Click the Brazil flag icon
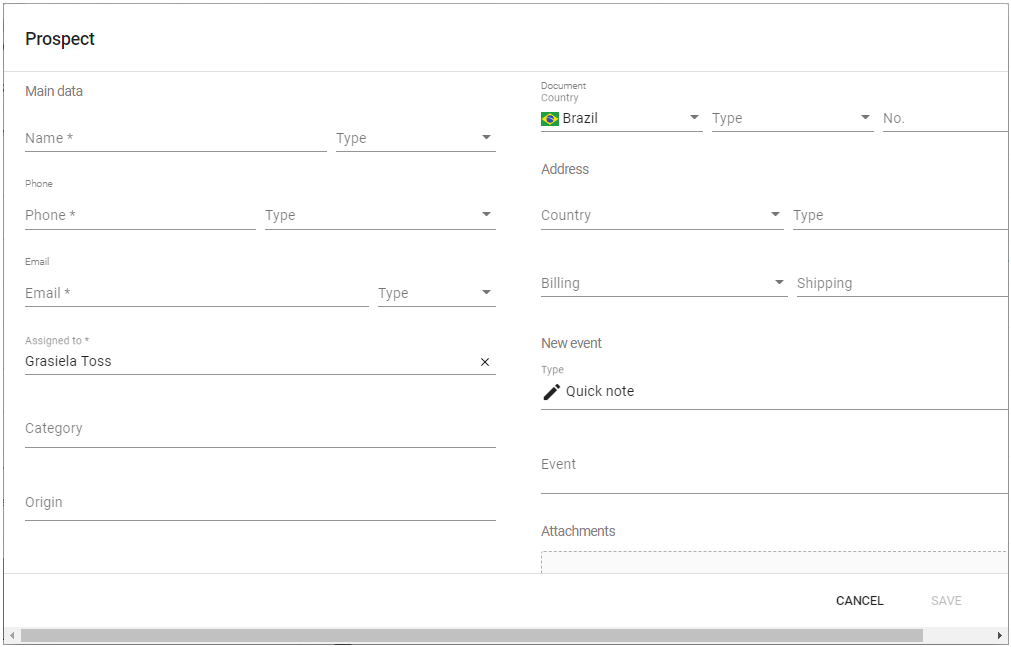This screenshot has height=647, width=1011. point(550,119)
